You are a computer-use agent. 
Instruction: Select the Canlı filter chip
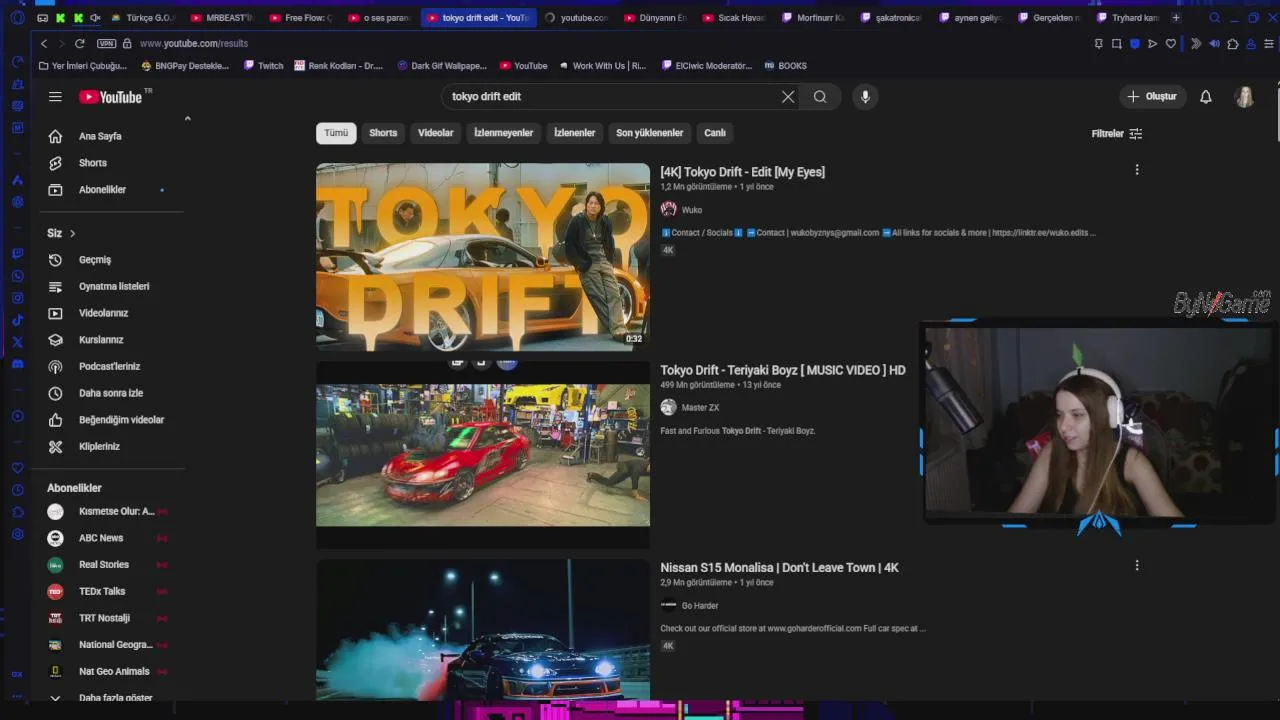[715, 133]
